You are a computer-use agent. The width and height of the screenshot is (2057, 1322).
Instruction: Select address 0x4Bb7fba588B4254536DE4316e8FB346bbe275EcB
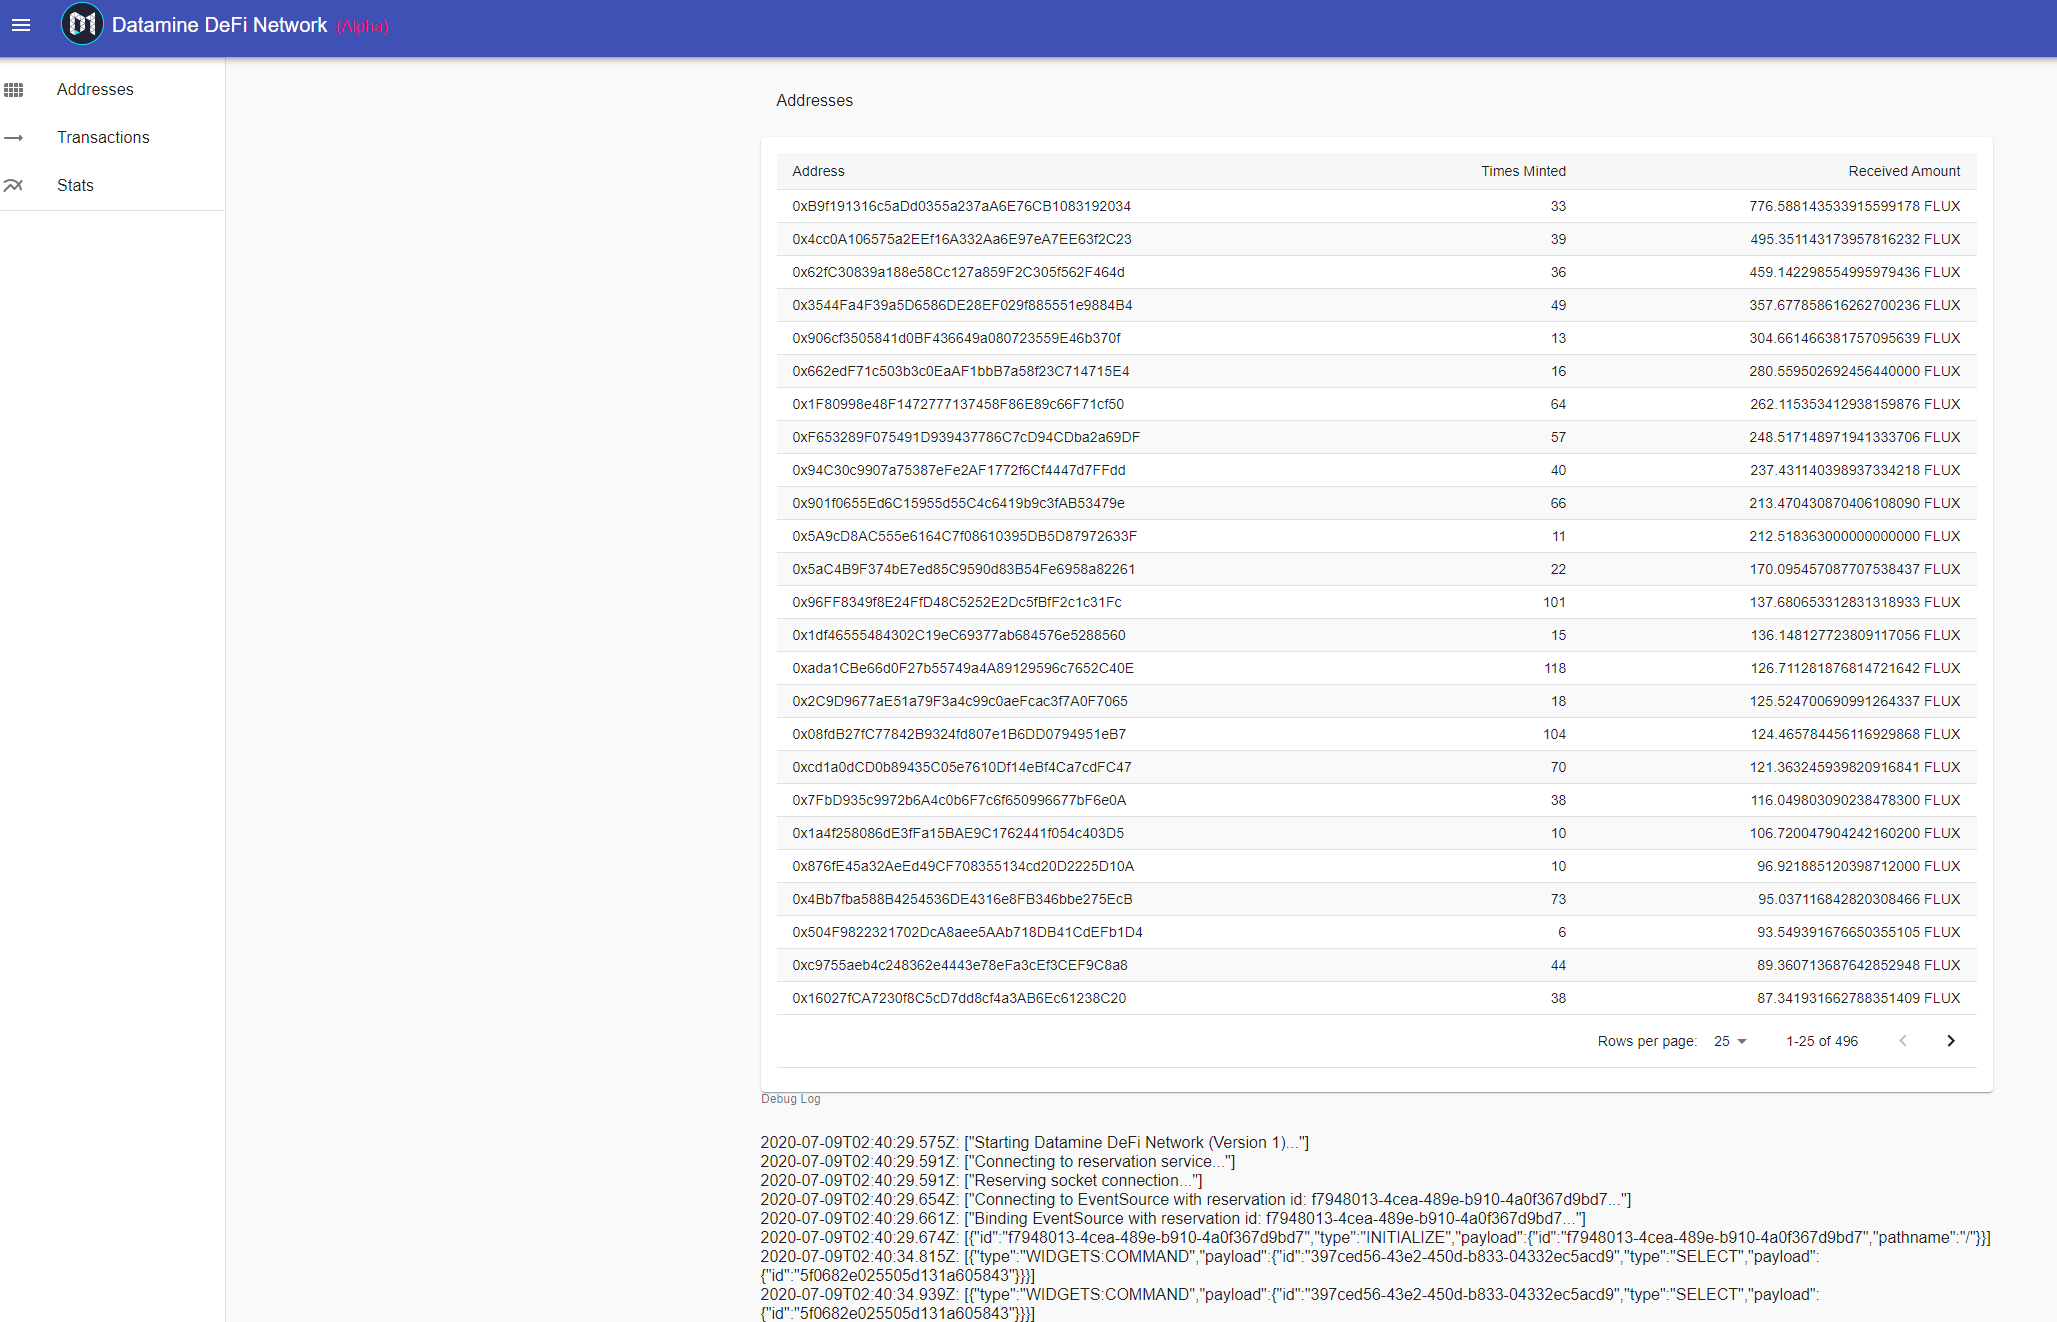click(962, 899)
